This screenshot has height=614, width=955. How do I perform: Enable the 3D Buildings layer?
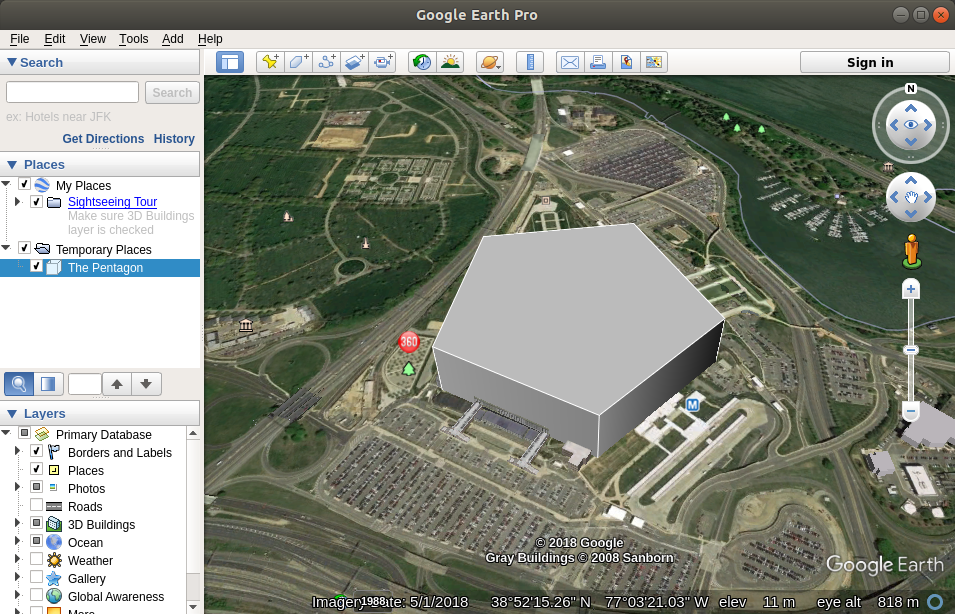tap(37, 524)
